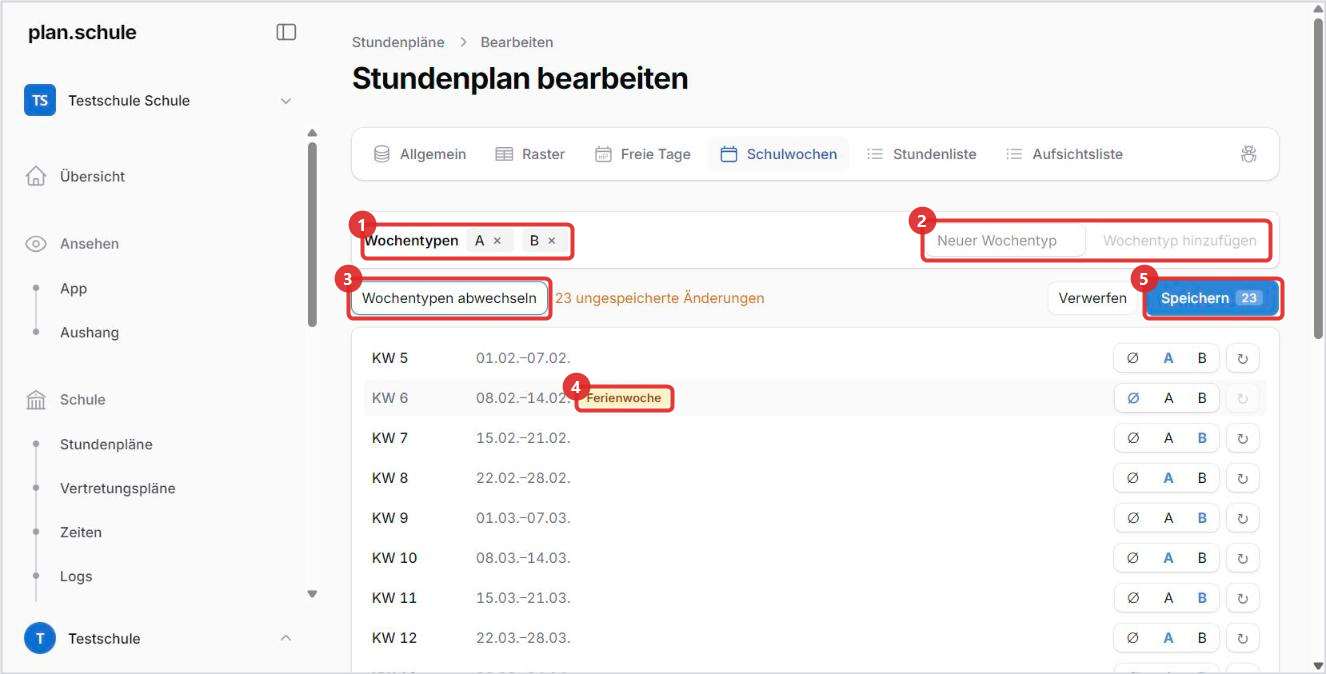Click the Wochentypen abwechseln button
The image size is (1326, 674).
coord(449,298)
